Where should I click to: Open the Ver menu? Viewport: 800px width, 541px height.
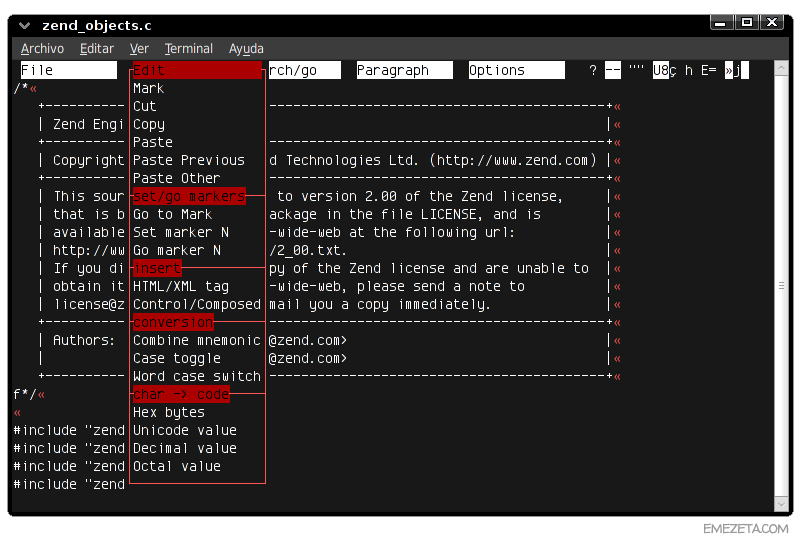pos(139,49)
